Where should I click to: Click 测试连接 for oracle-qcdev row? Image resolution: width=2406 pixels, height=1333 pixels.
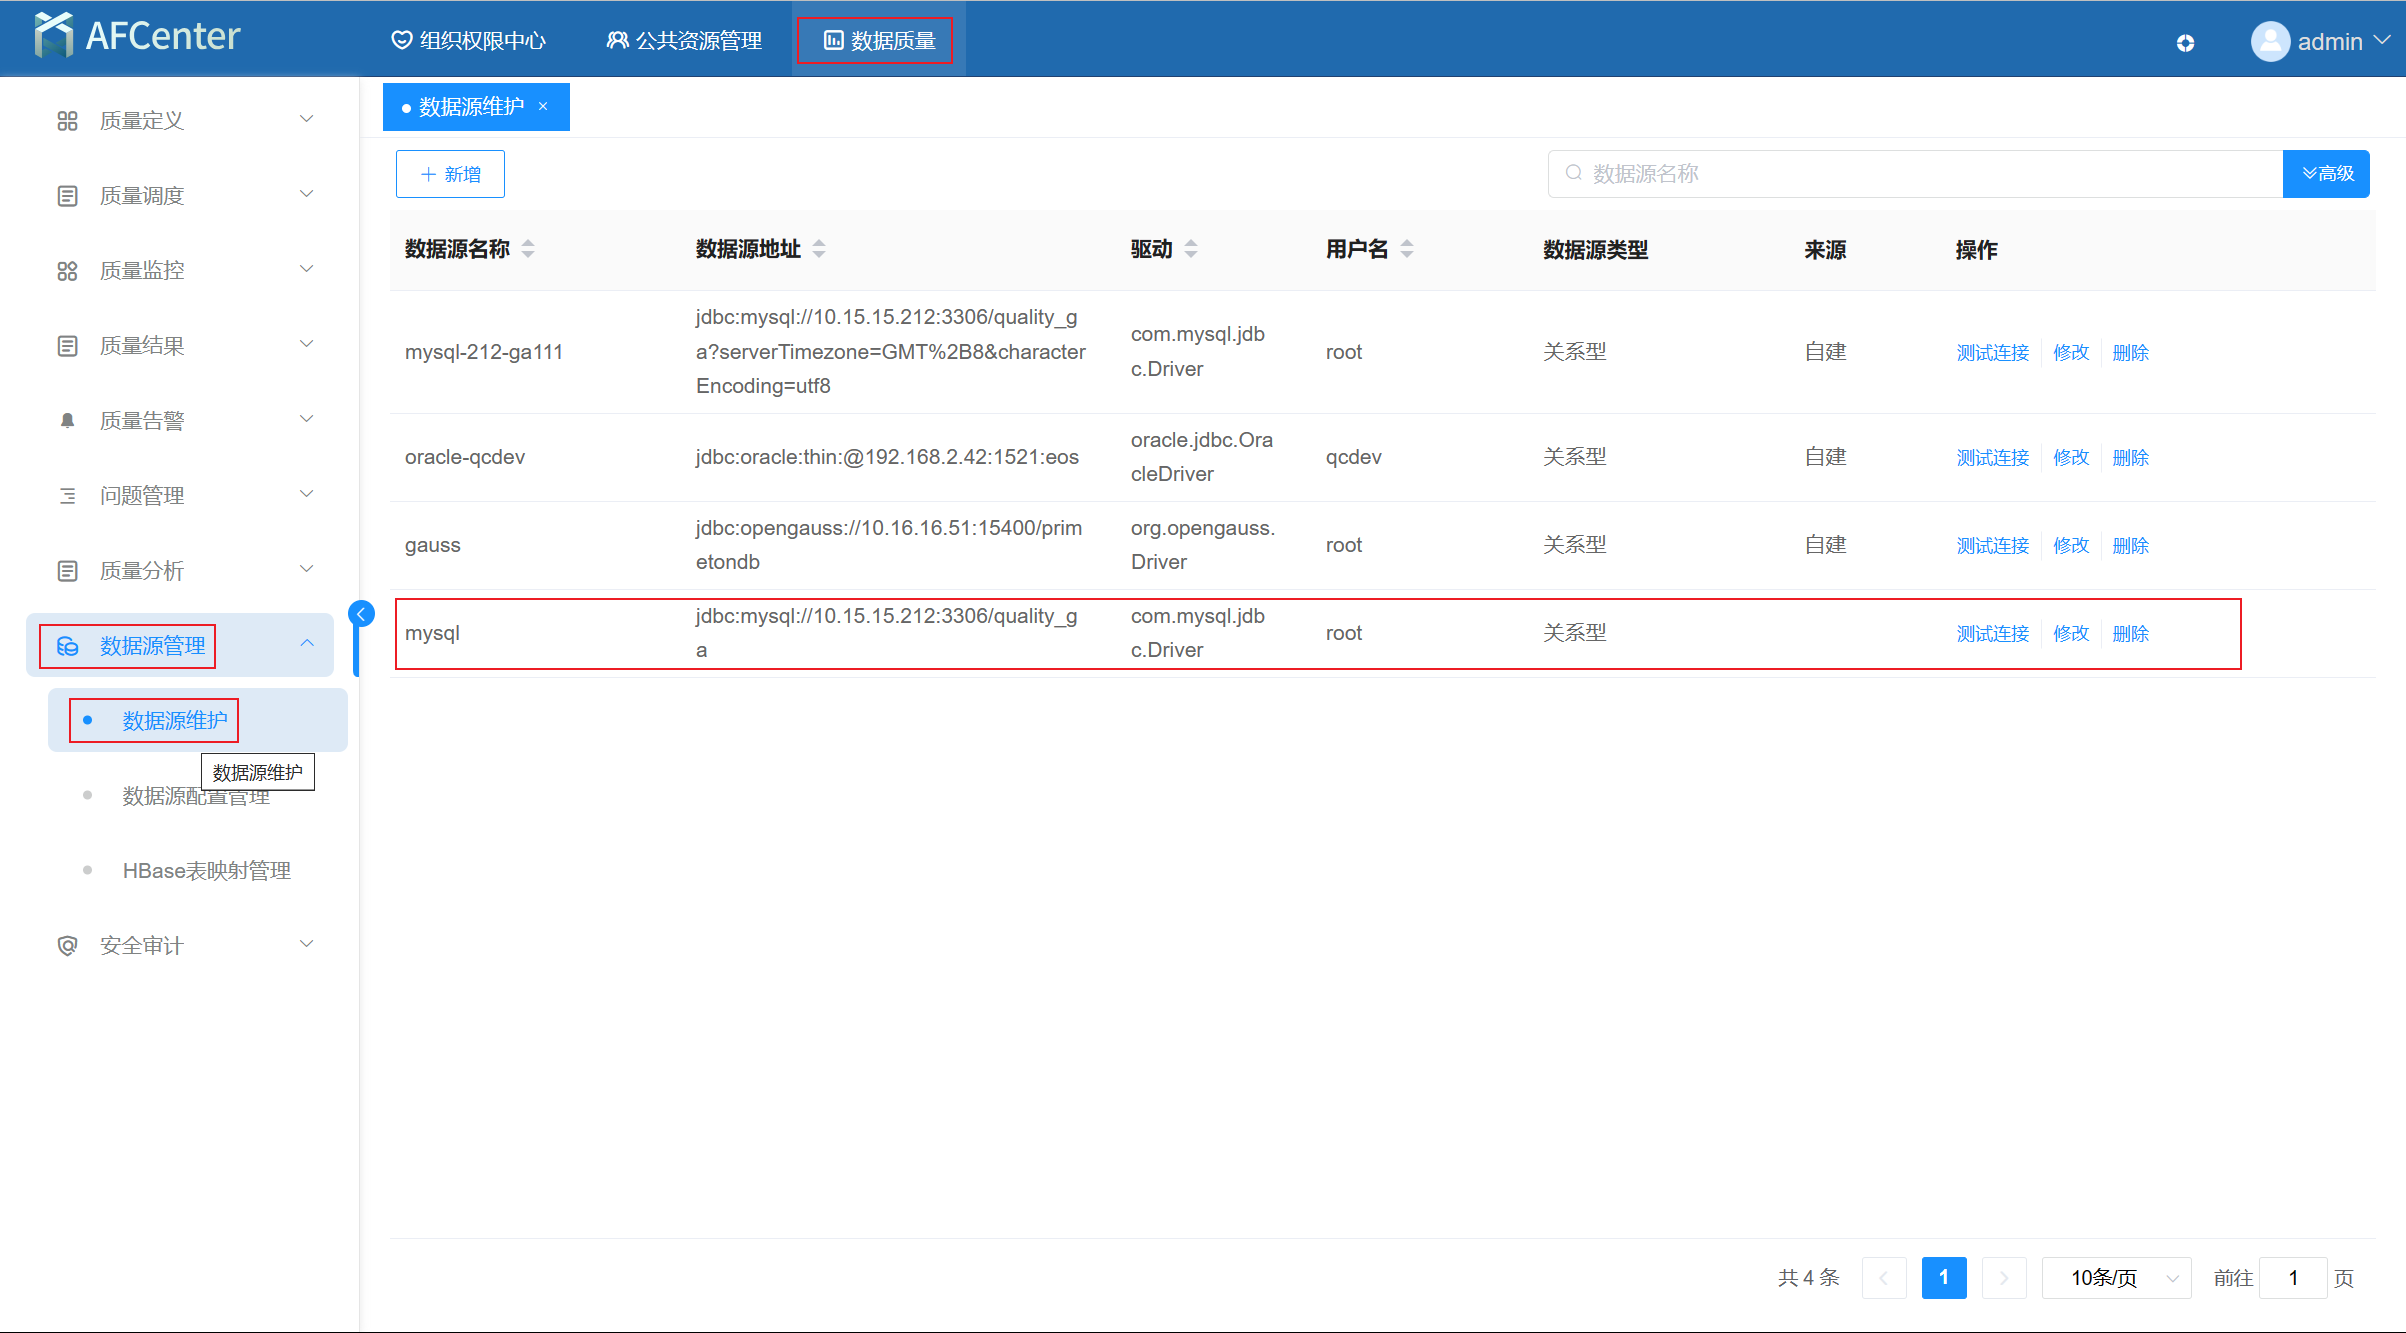click(x=1992, y=458)
